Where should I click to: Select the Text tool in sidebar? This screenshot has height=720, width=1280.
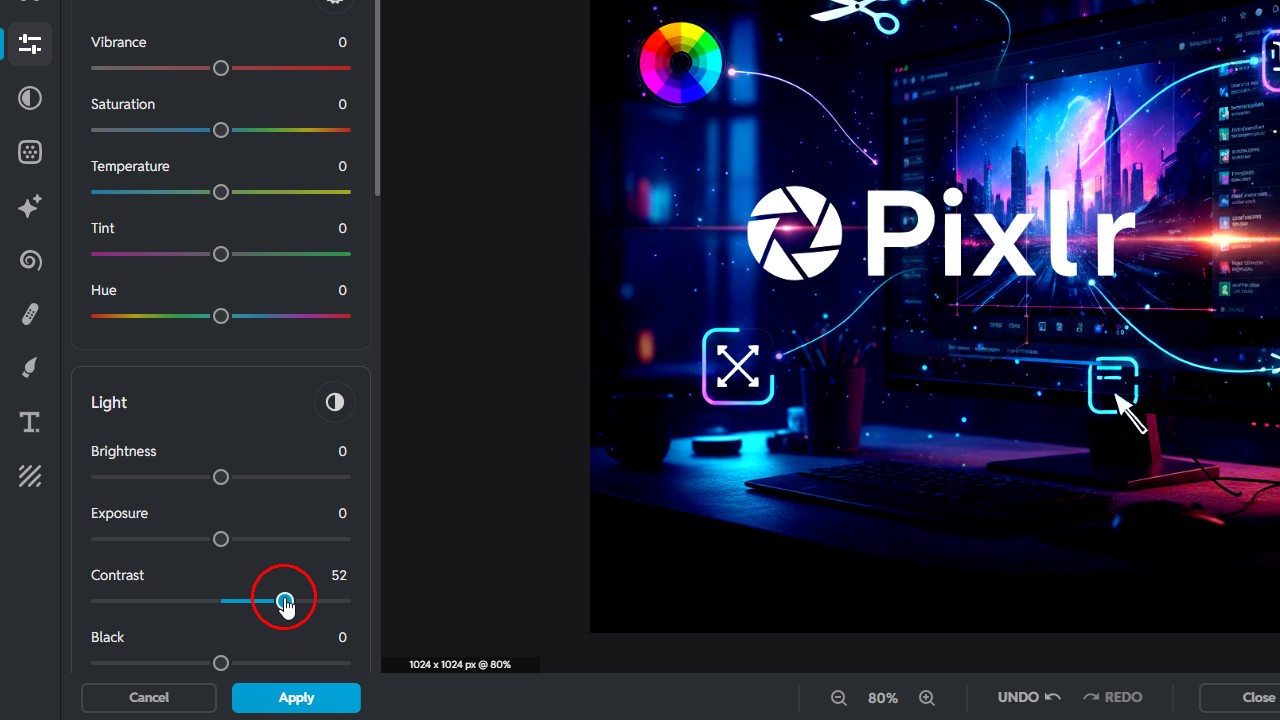[x=30, y=422]
